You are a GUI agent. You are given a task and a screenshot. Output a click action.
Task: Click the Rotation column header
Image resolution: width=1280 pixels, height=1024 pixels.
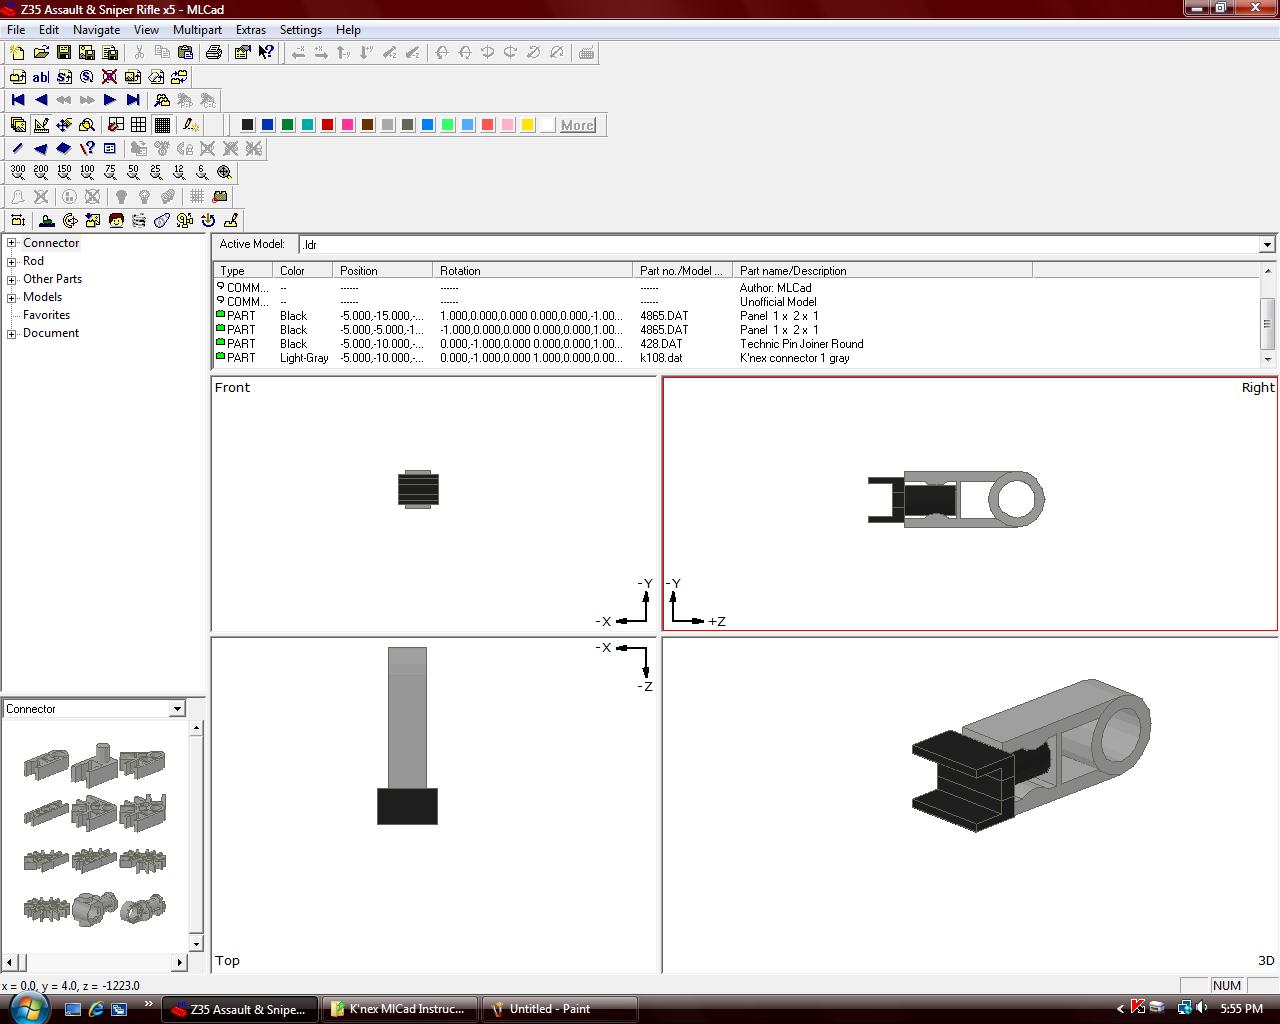pos(532,271)
